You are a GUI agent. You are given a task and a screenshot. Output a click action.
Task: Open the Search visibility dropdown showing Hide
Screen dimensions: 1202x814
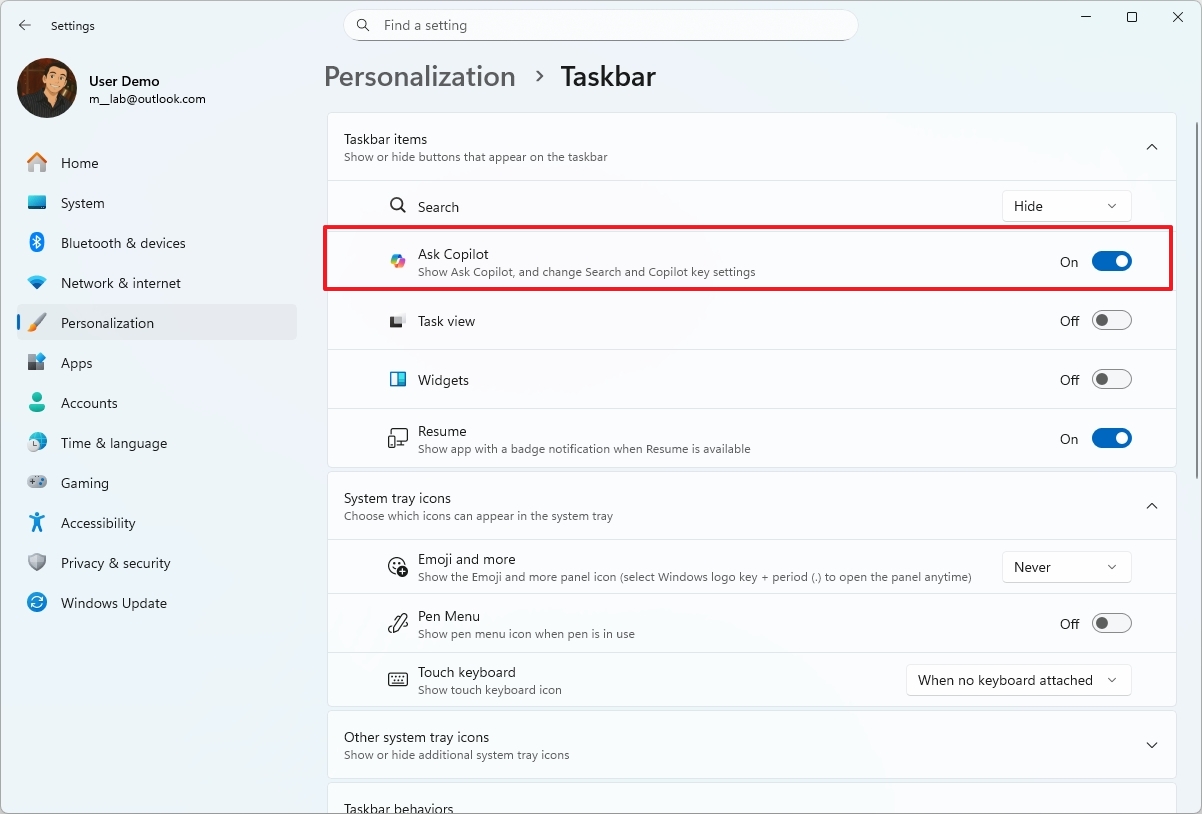coord(1066,206)
